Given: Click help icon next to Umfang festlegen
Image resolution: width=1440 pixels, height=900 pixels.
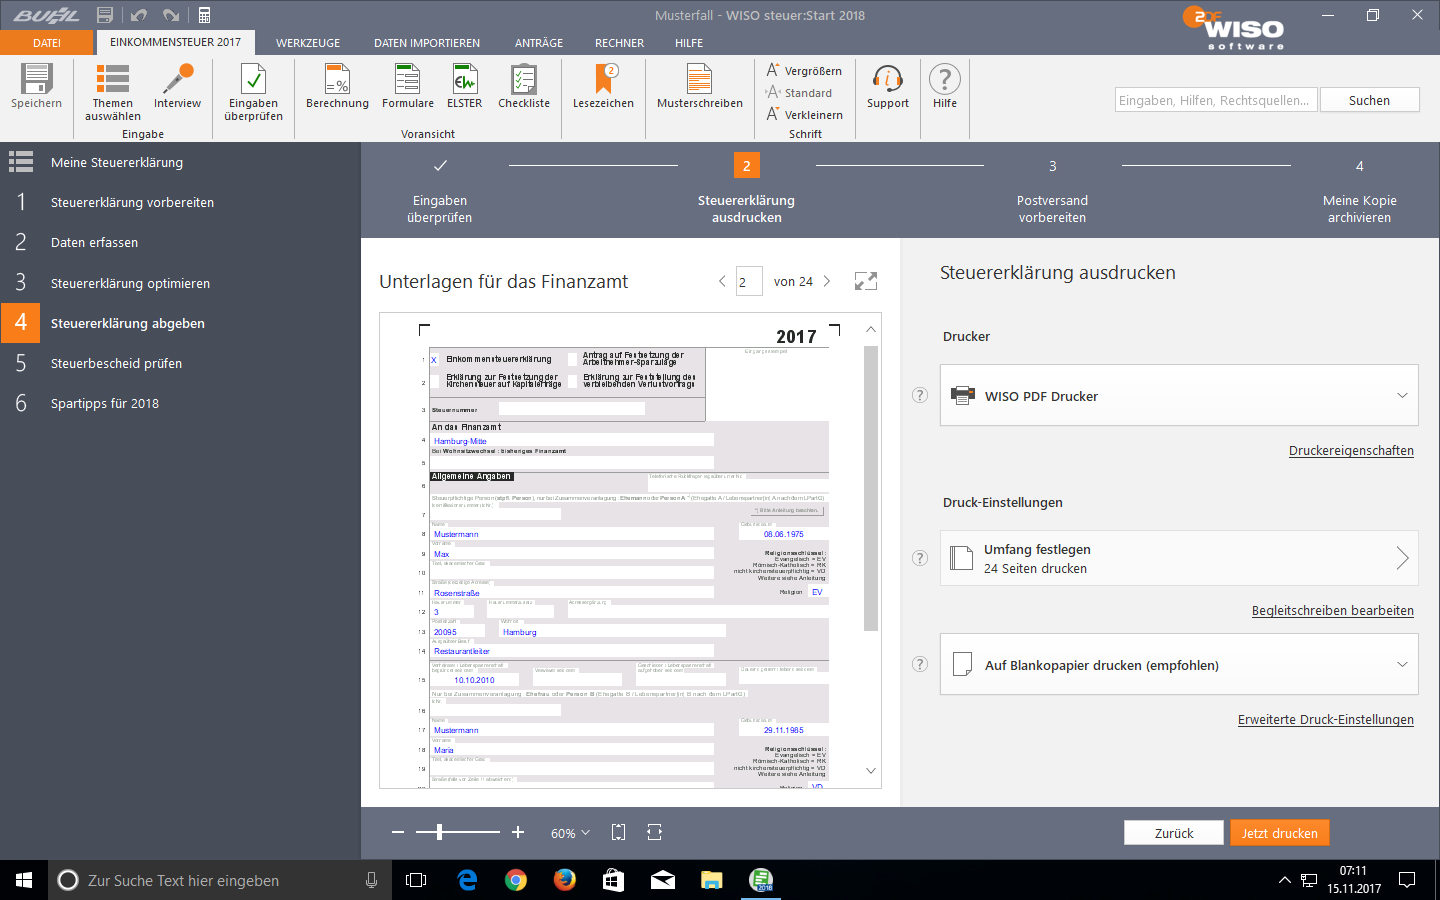Looking at the screenshot, I should click(x=920, y=558).
